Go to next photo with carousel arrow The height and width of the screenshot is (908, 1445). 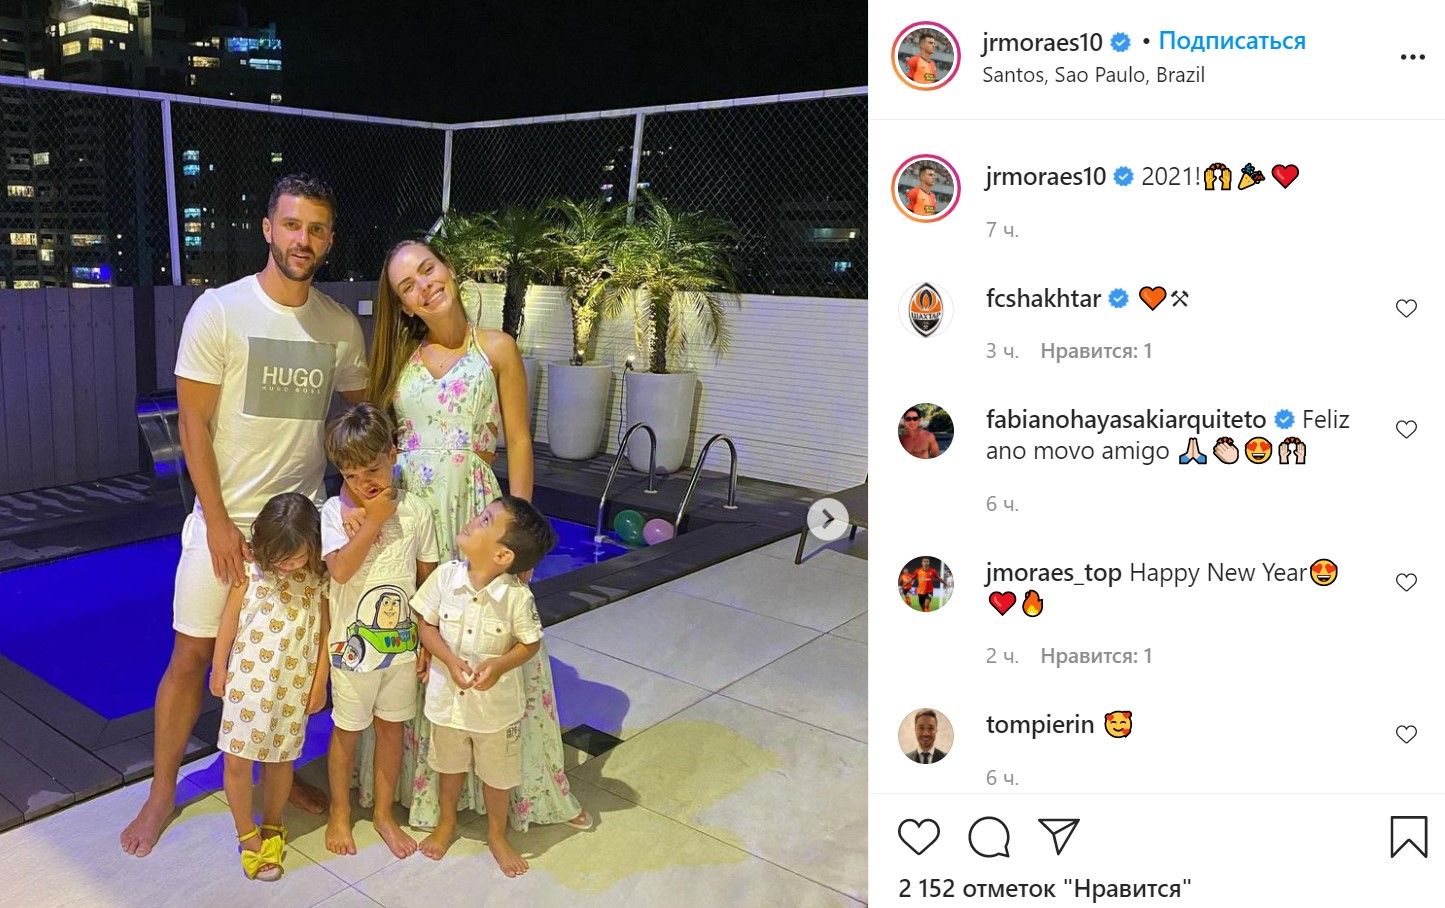click(828, 519)
